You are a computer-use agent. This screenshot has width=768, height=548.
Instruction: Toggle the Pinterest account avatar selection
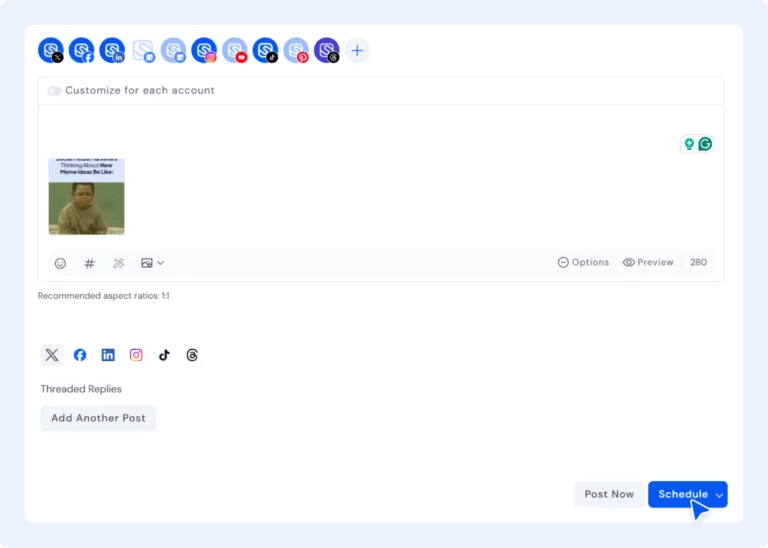click(x=296, y=50)
